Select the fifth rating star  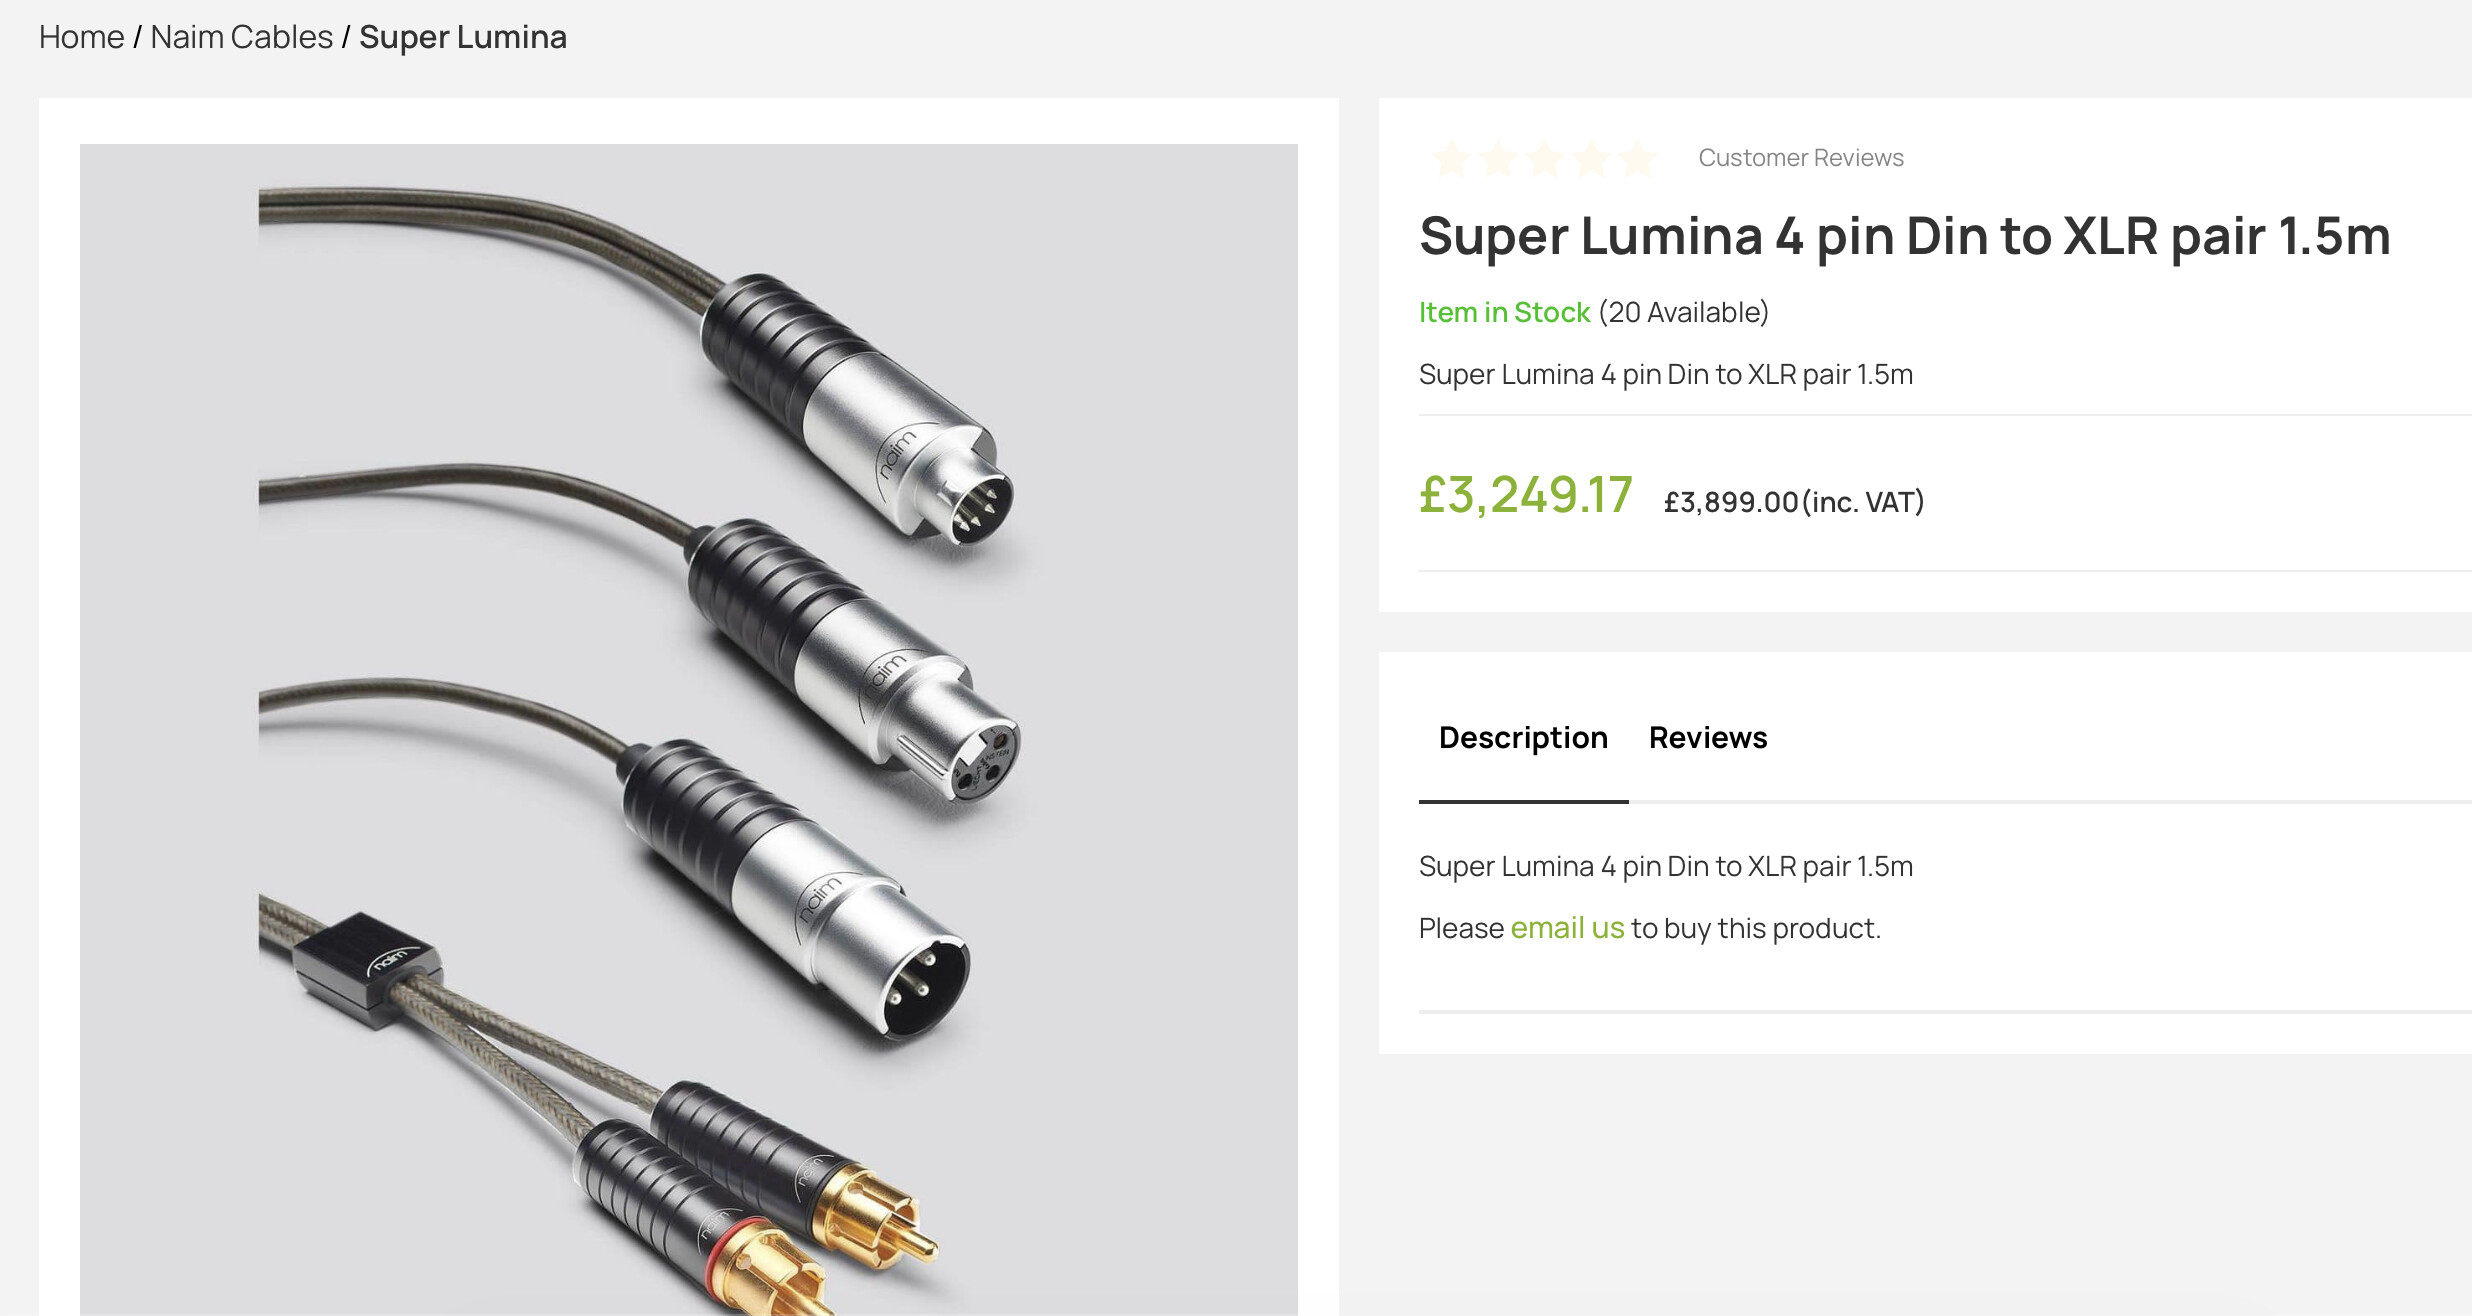[1638, 159]
